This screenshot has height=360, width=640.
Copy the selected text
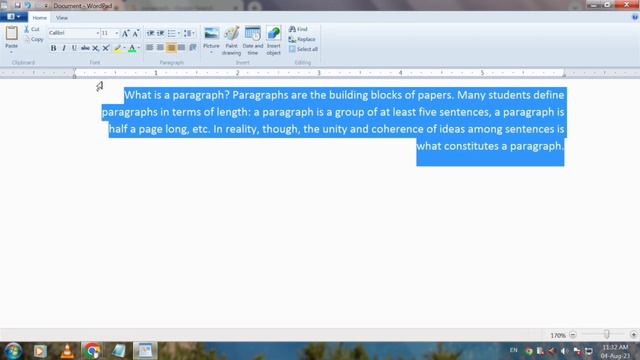[x=34, y=39]
